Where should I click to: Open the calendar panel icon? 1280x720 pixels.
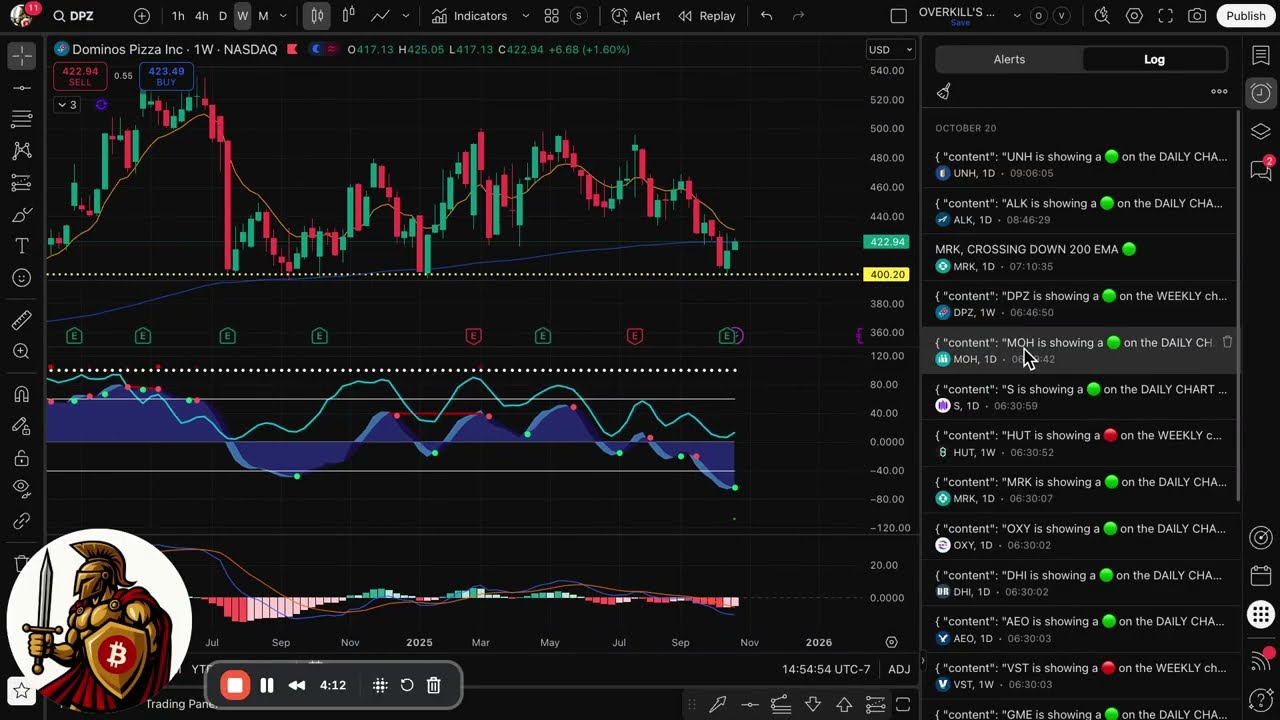(x=1261, y=576)
